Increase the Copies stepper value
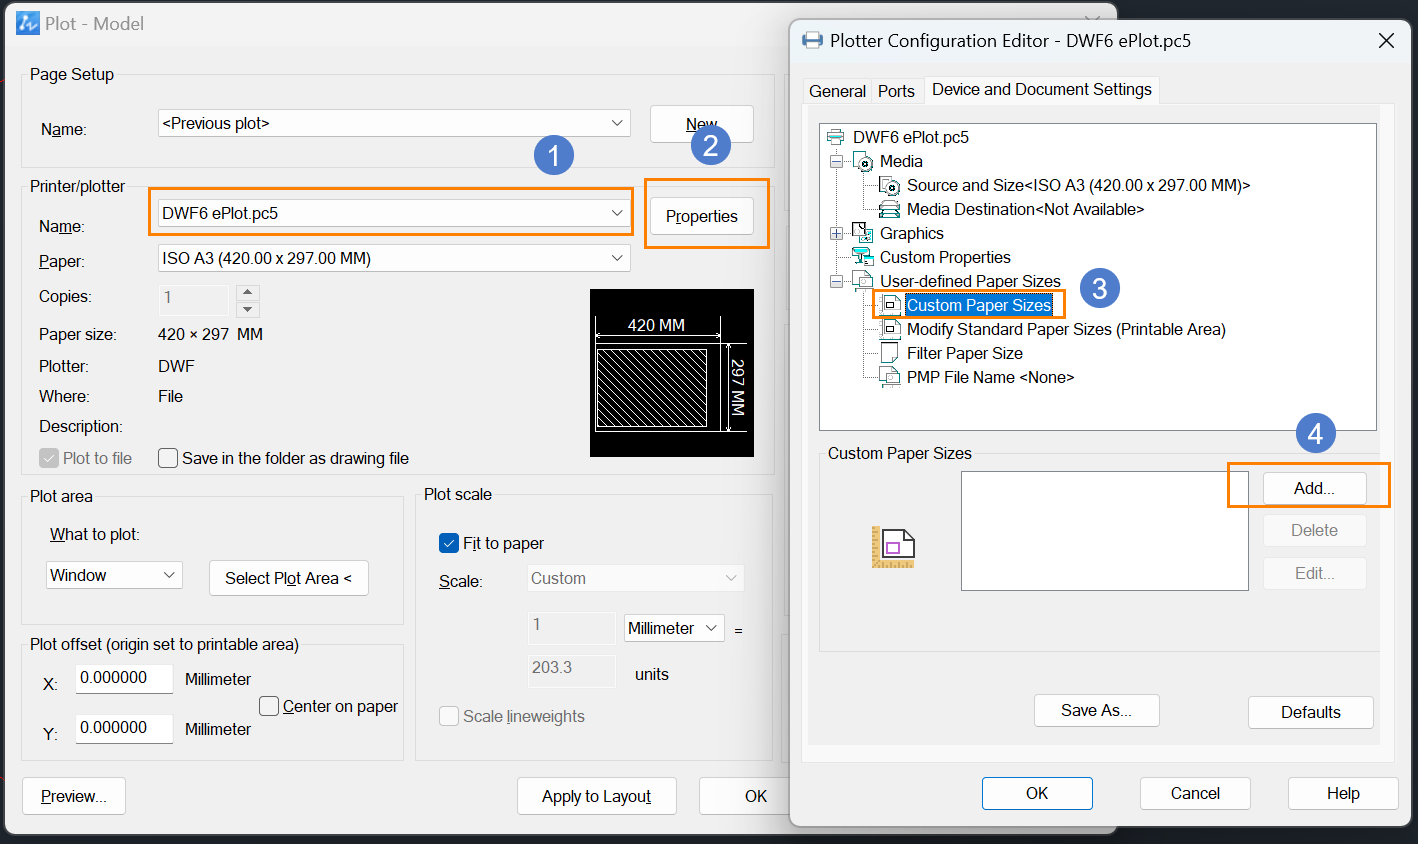Image resolution: width=1418 pixels, height=844 pixels. (x=248, y=292)
